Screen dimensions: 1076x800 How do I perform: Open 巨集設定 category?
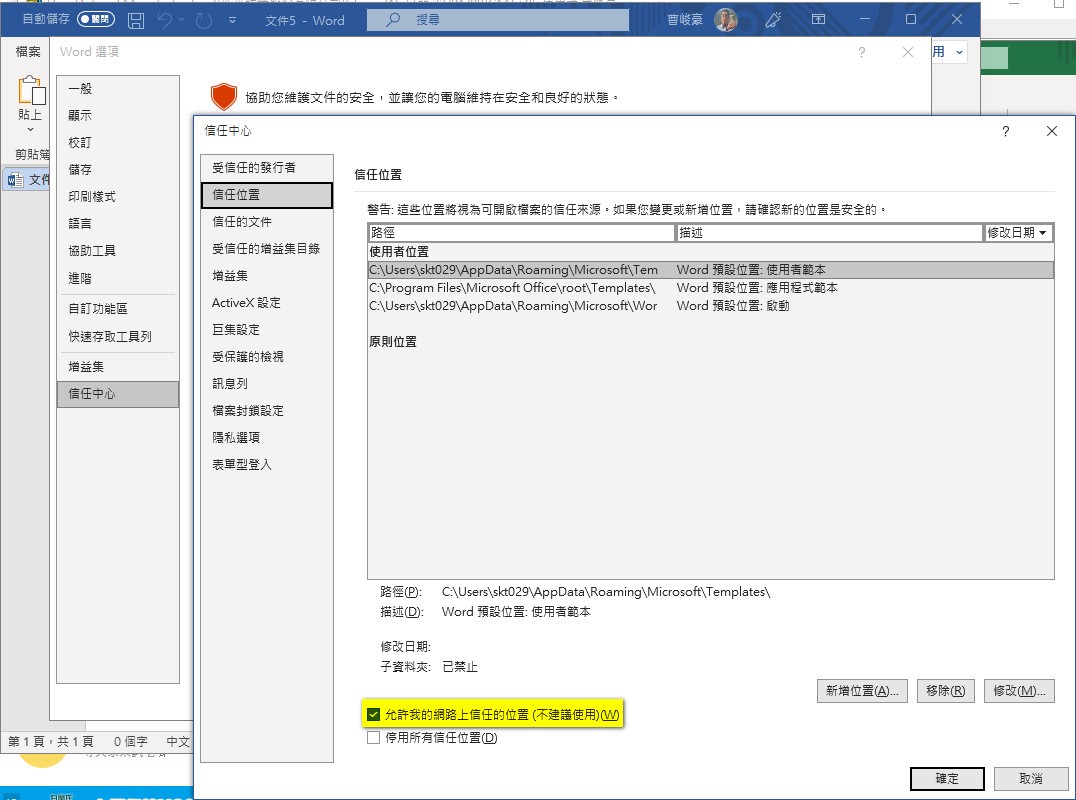click(x=267, y=330)
